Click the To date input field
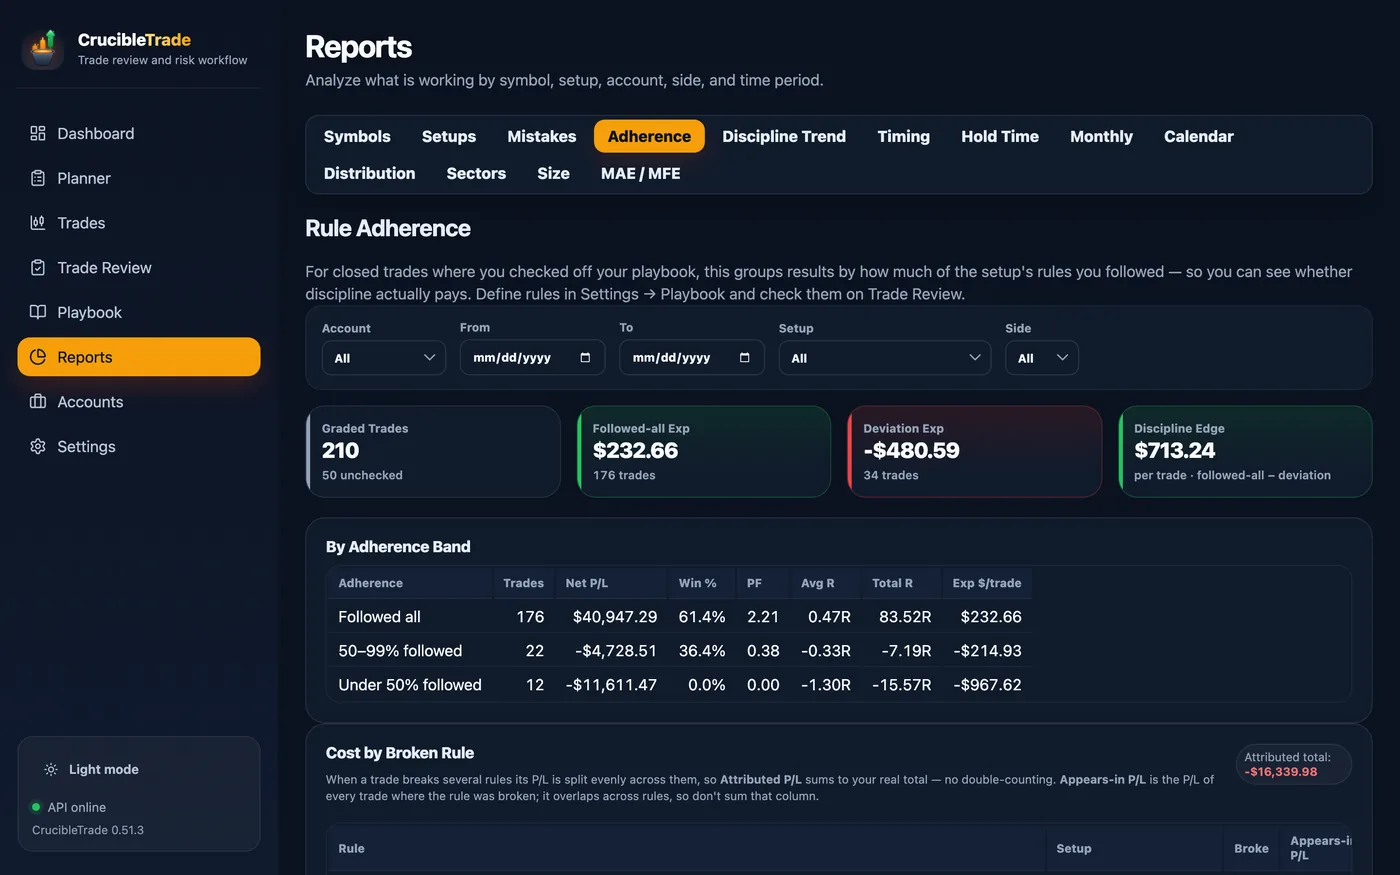1400x875 pixels. click(x=692, y=357)
